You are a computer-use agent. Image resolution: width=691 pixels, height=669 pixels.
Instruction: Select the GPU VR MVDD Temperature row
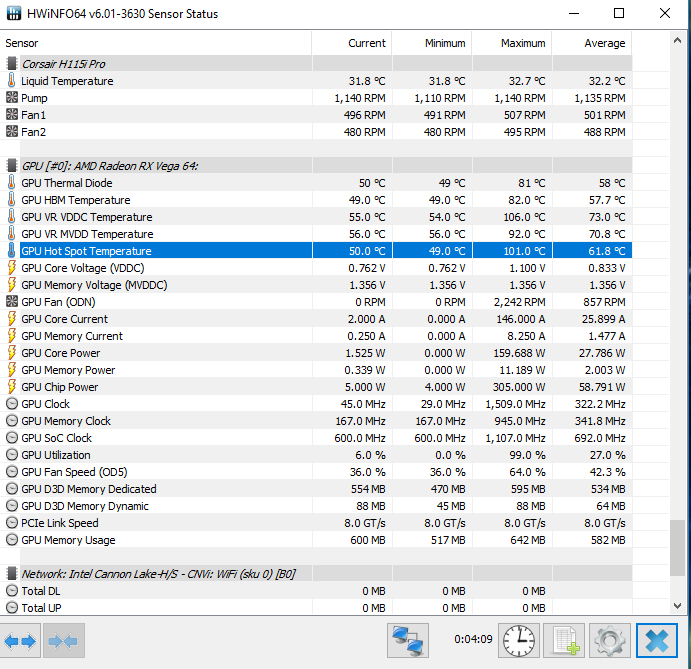coord(316,234)
